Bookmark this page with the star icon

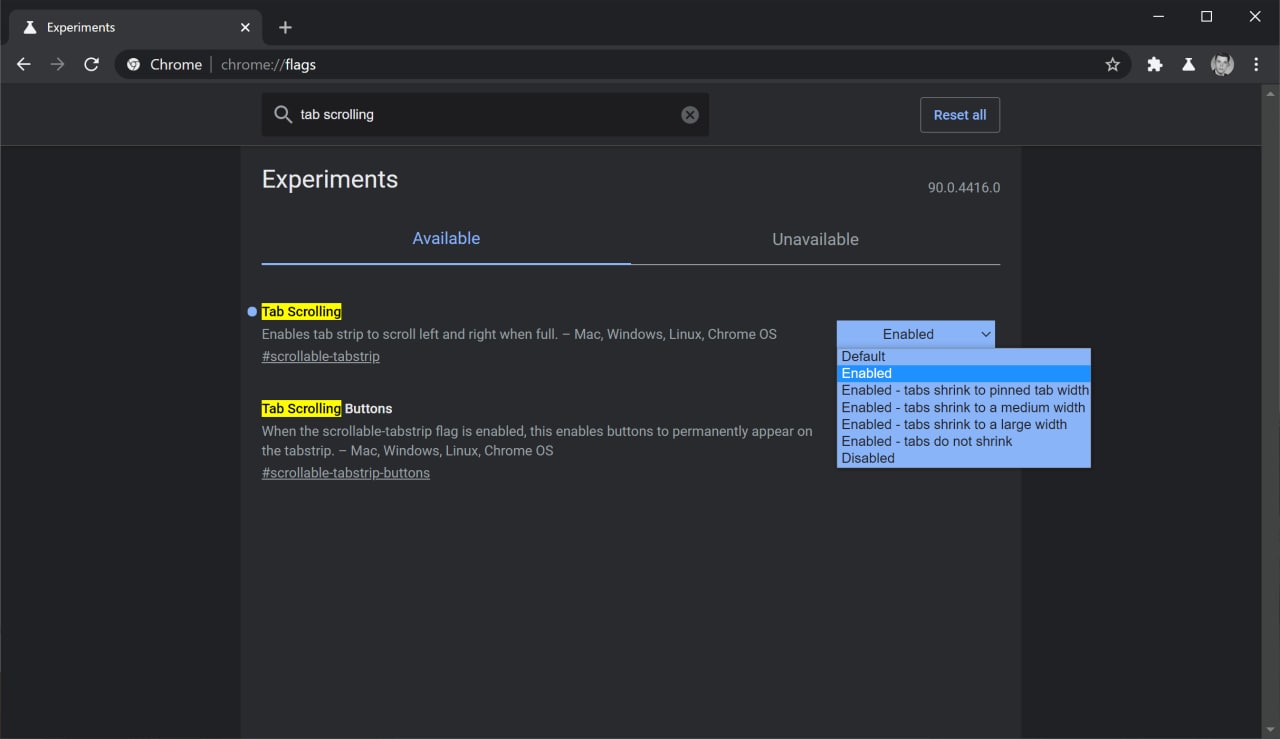point(1112,64)
